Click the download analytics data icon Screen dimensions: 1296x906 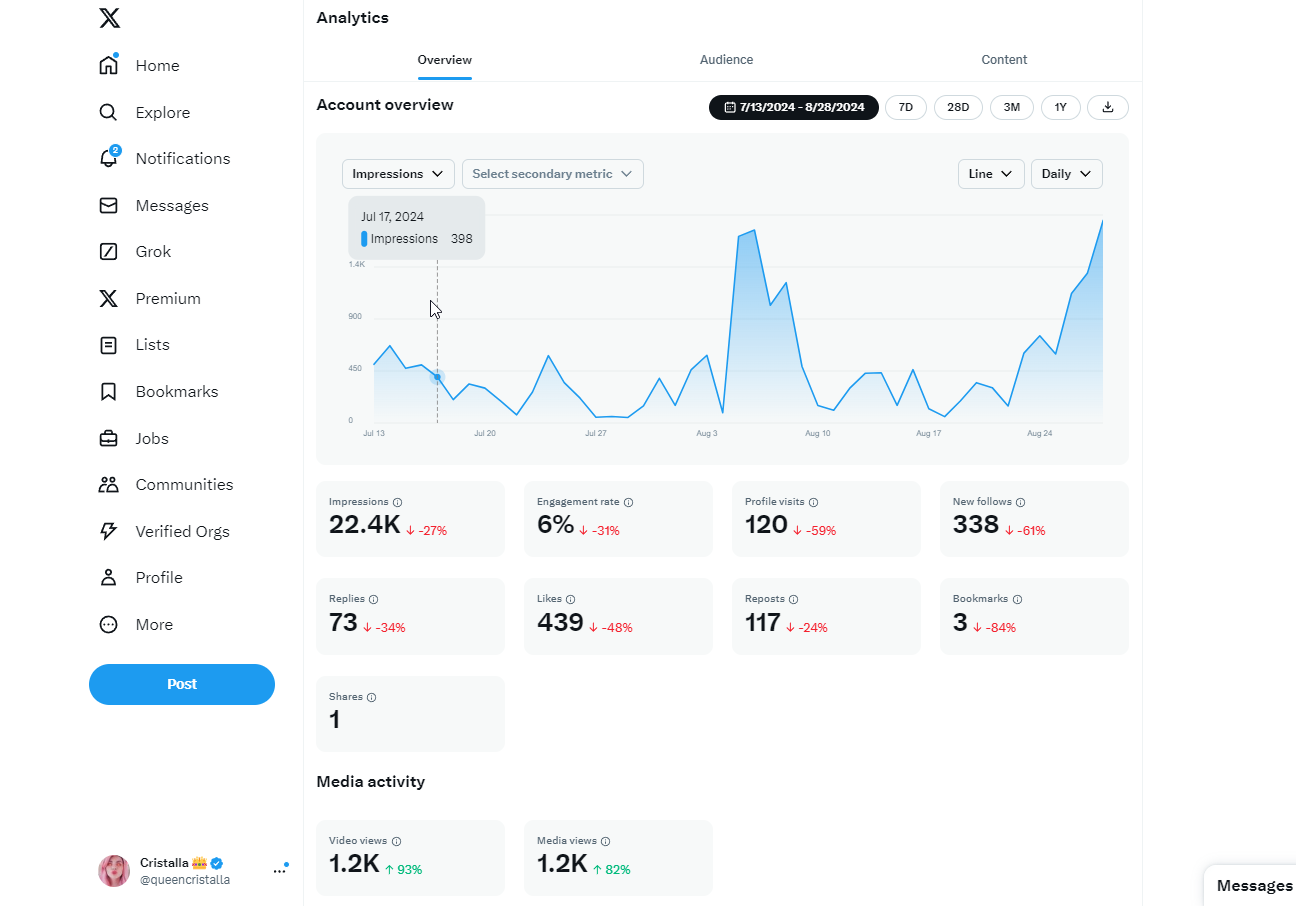[x=1108, y=107]
